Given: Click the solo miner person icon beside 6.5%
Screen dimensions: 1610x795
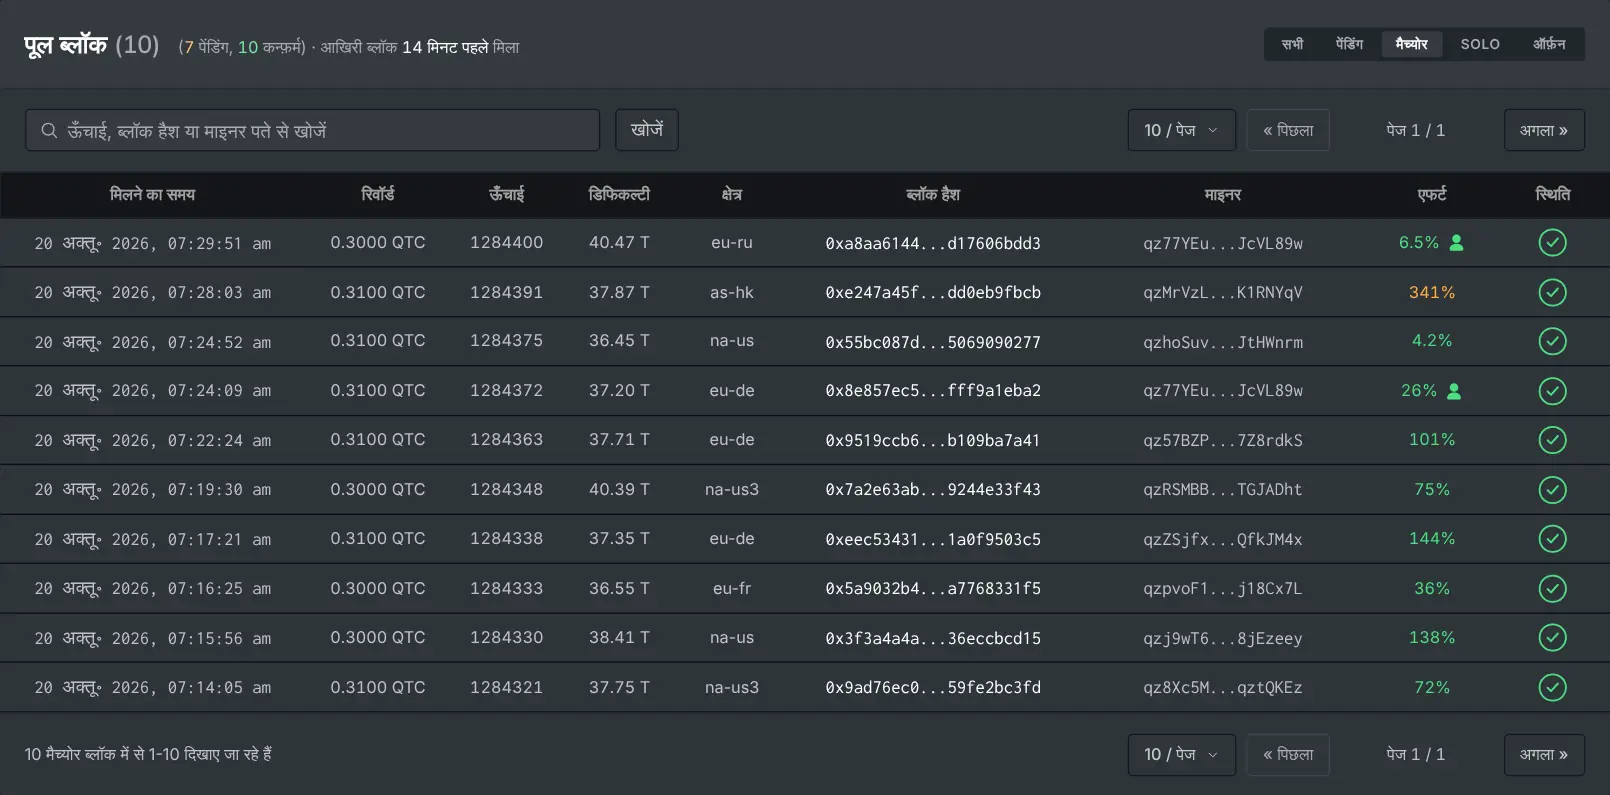Looking at the screenshot, I should tap(1456, 242).
